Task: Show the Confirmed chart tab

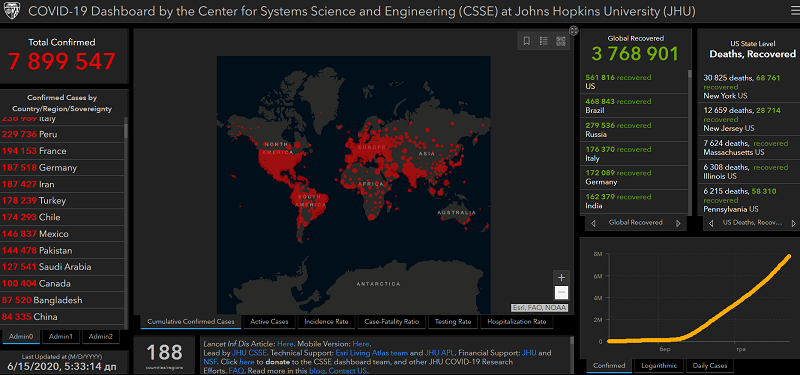Action: click(609, 366)
